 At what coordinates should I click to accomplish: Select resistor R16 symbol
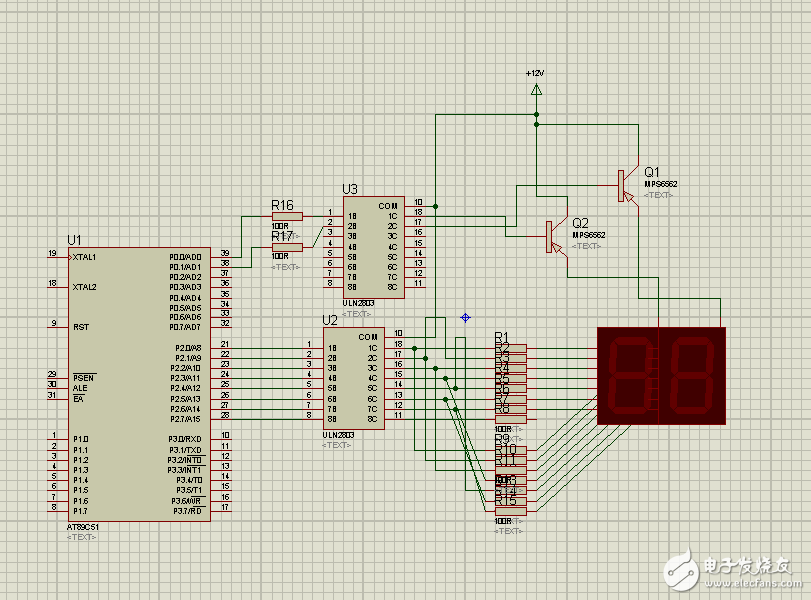287,216
